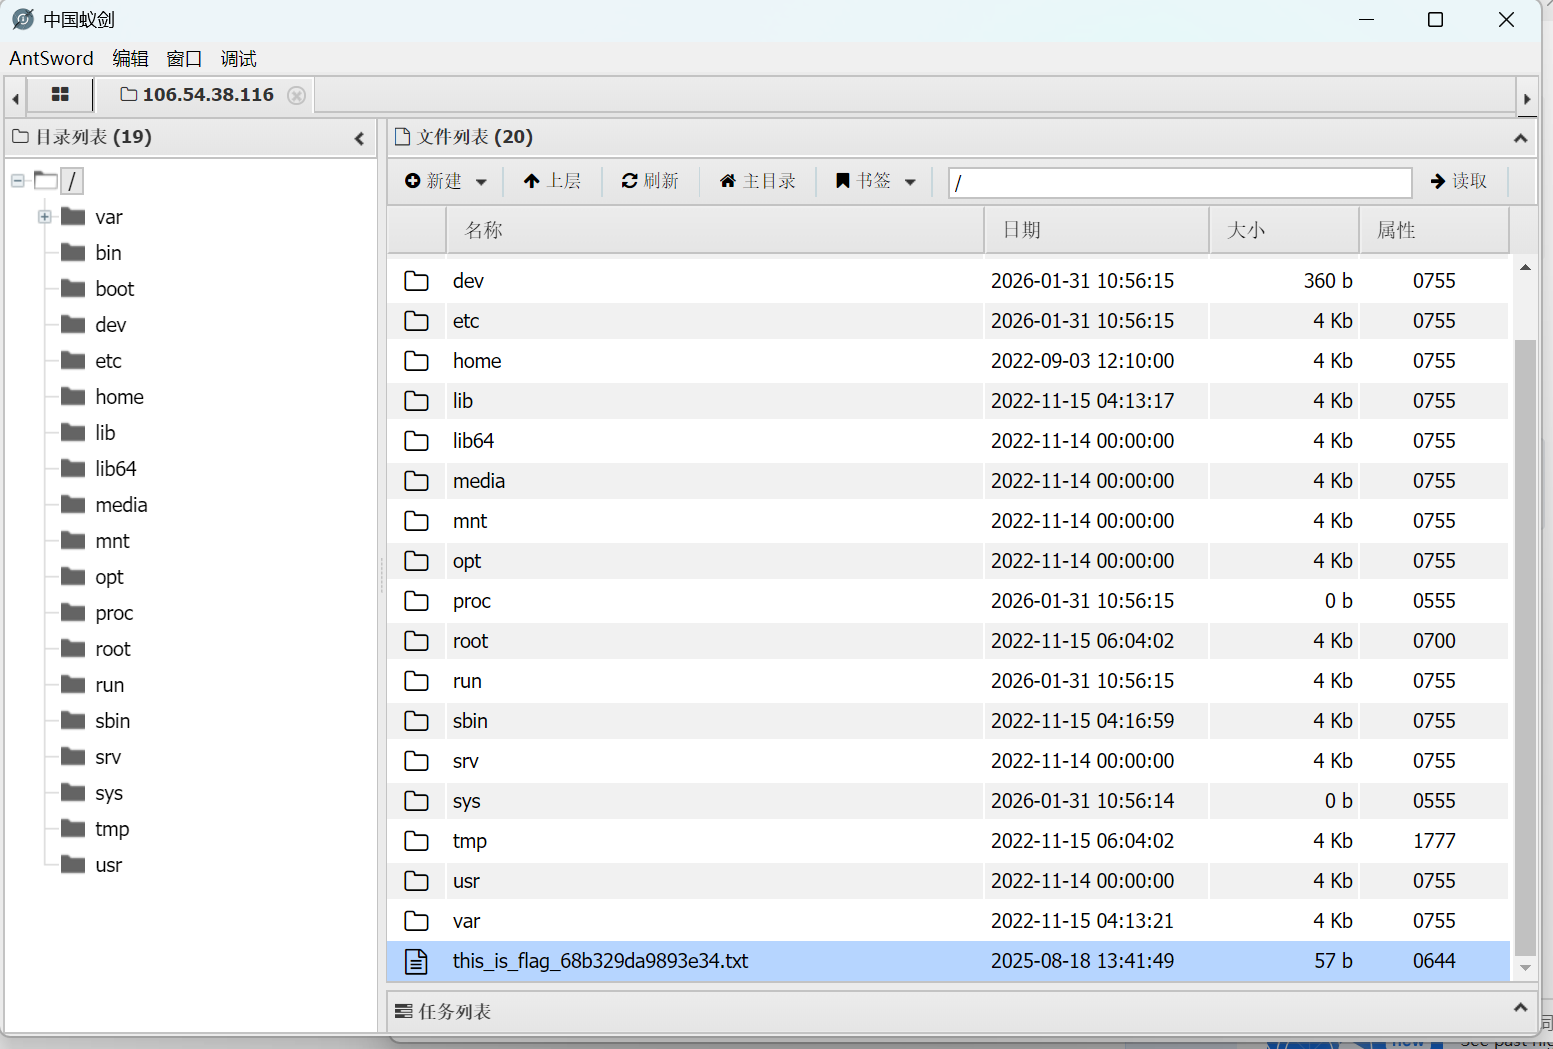Click the proc folder icon in file list
Screen dimensions: 1553x1049
coord(416,601)
